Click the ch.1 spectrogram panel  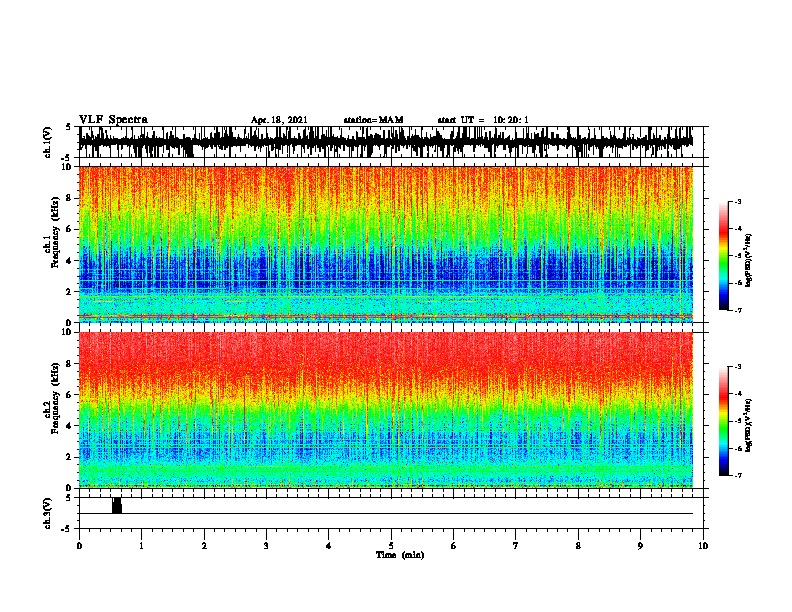click(386, 244)
